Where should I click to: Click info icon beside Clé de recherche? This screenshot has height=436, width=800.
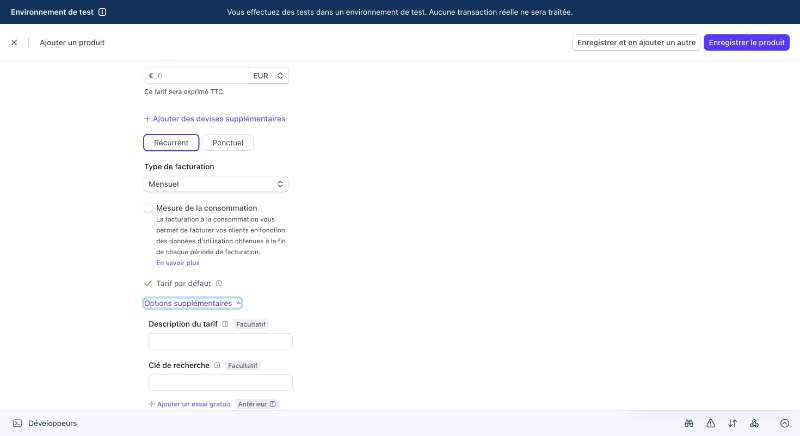217,366
